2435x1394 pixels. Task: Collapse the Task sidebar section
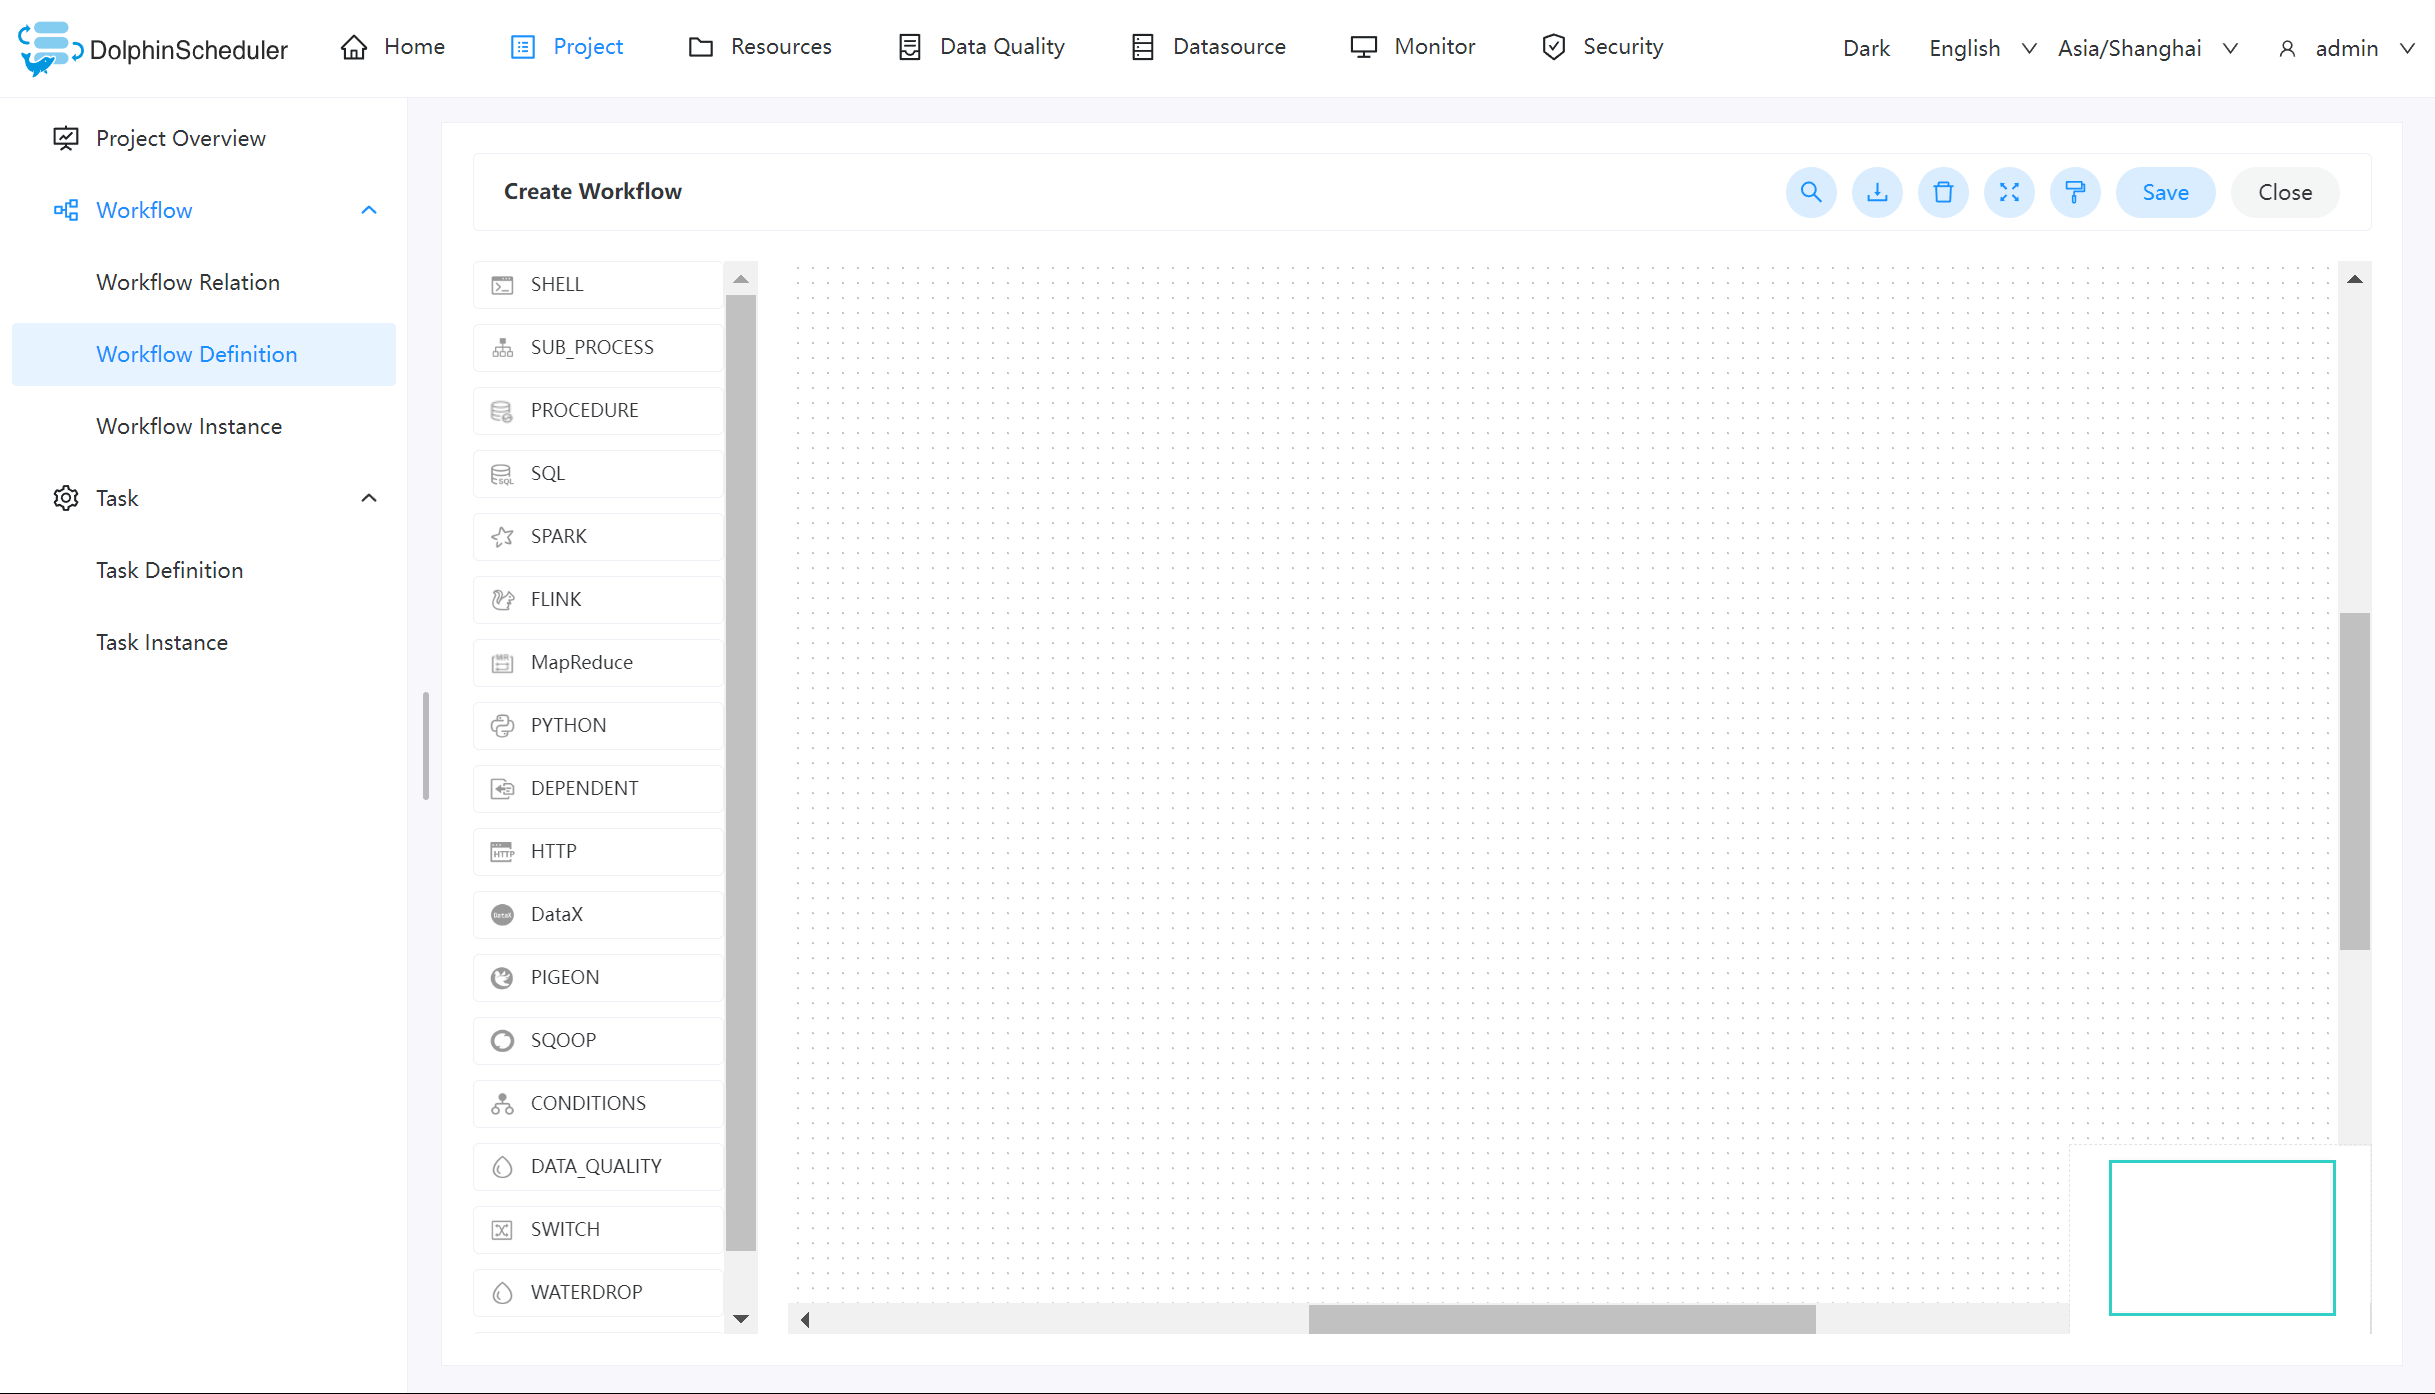coord(368,498)
